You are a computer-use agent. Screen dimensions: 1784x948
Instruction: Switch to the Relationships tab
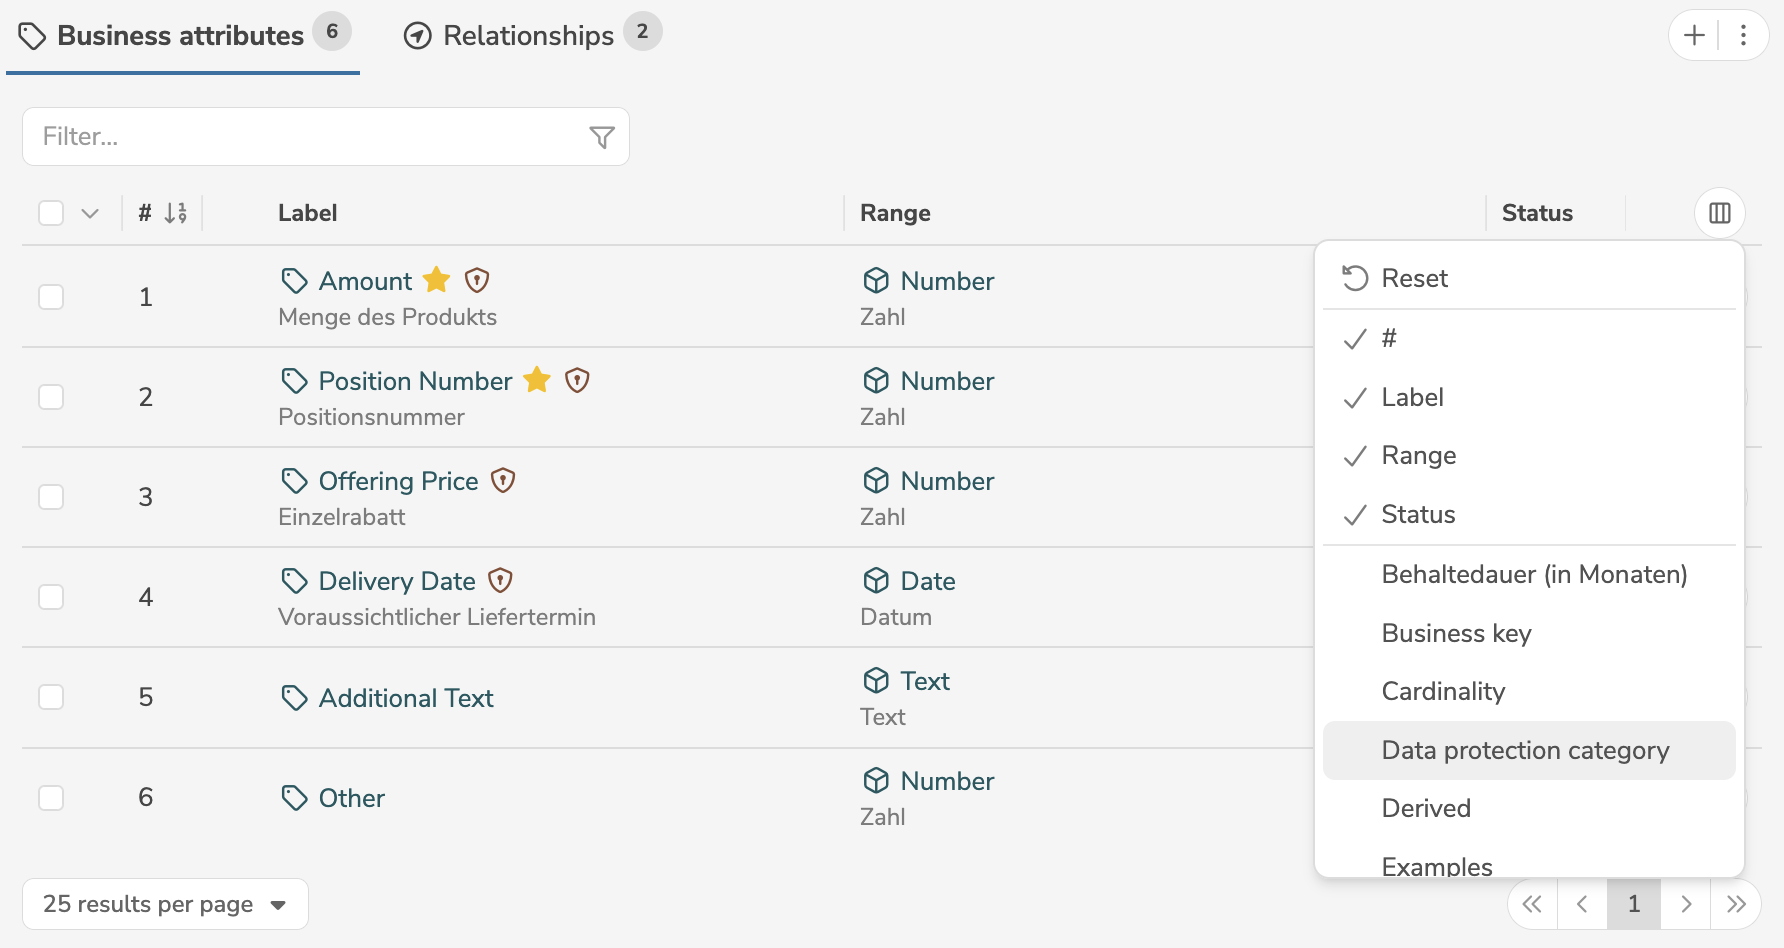click(x=531, y=35)
